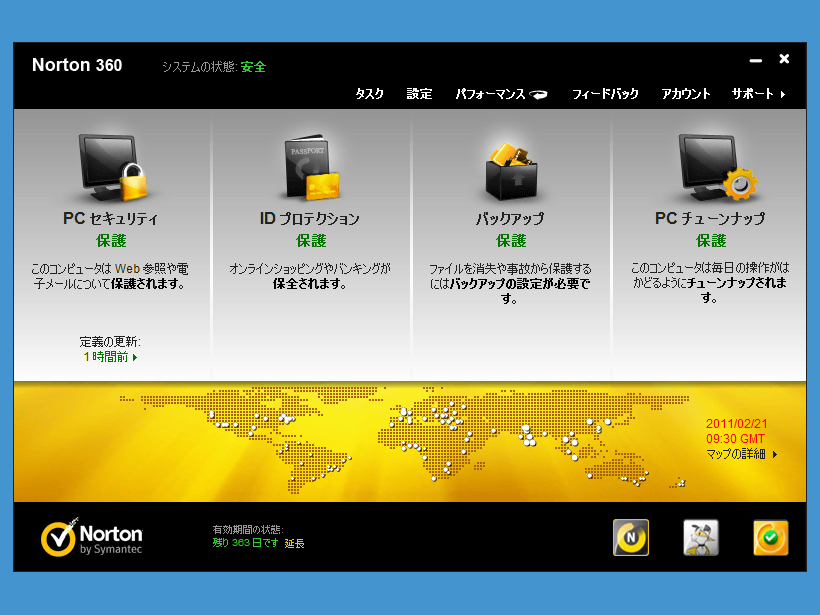Expand the サポート submenu arrow
The width and height of the screenshot is (820, 615).
[x=783, y=95]
